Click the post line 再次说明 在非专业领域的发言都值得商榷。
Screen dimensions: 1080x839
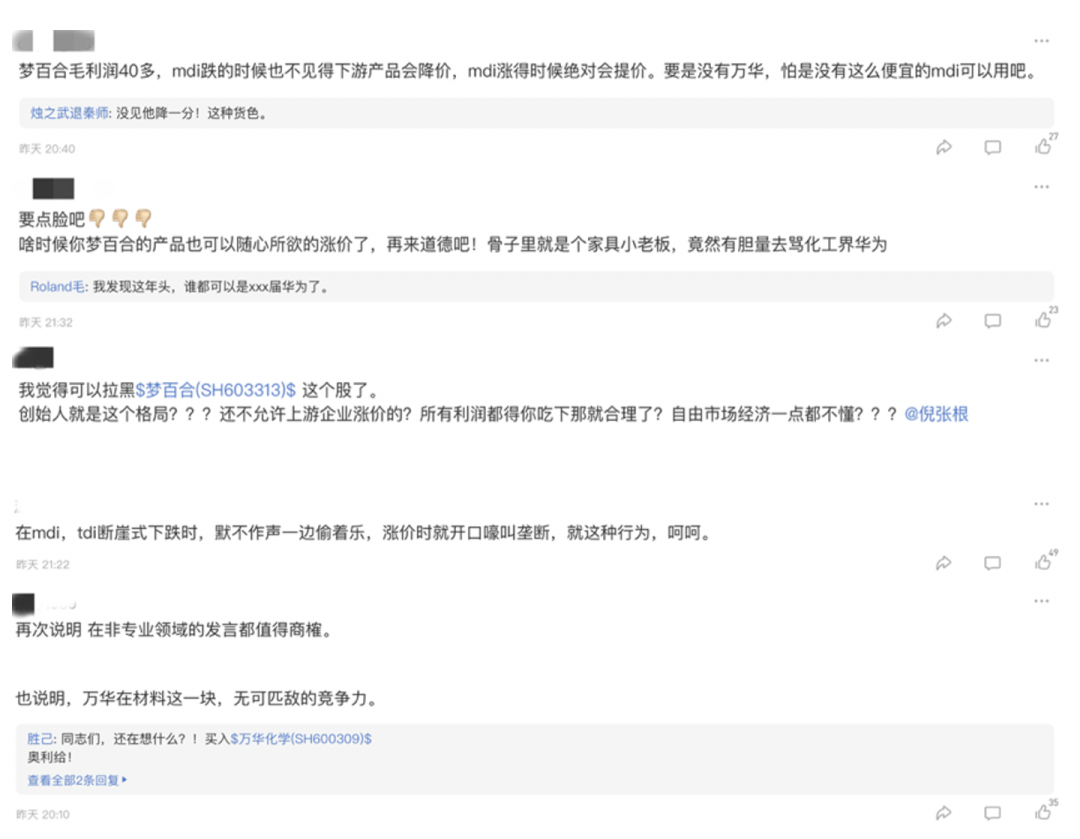174,630
